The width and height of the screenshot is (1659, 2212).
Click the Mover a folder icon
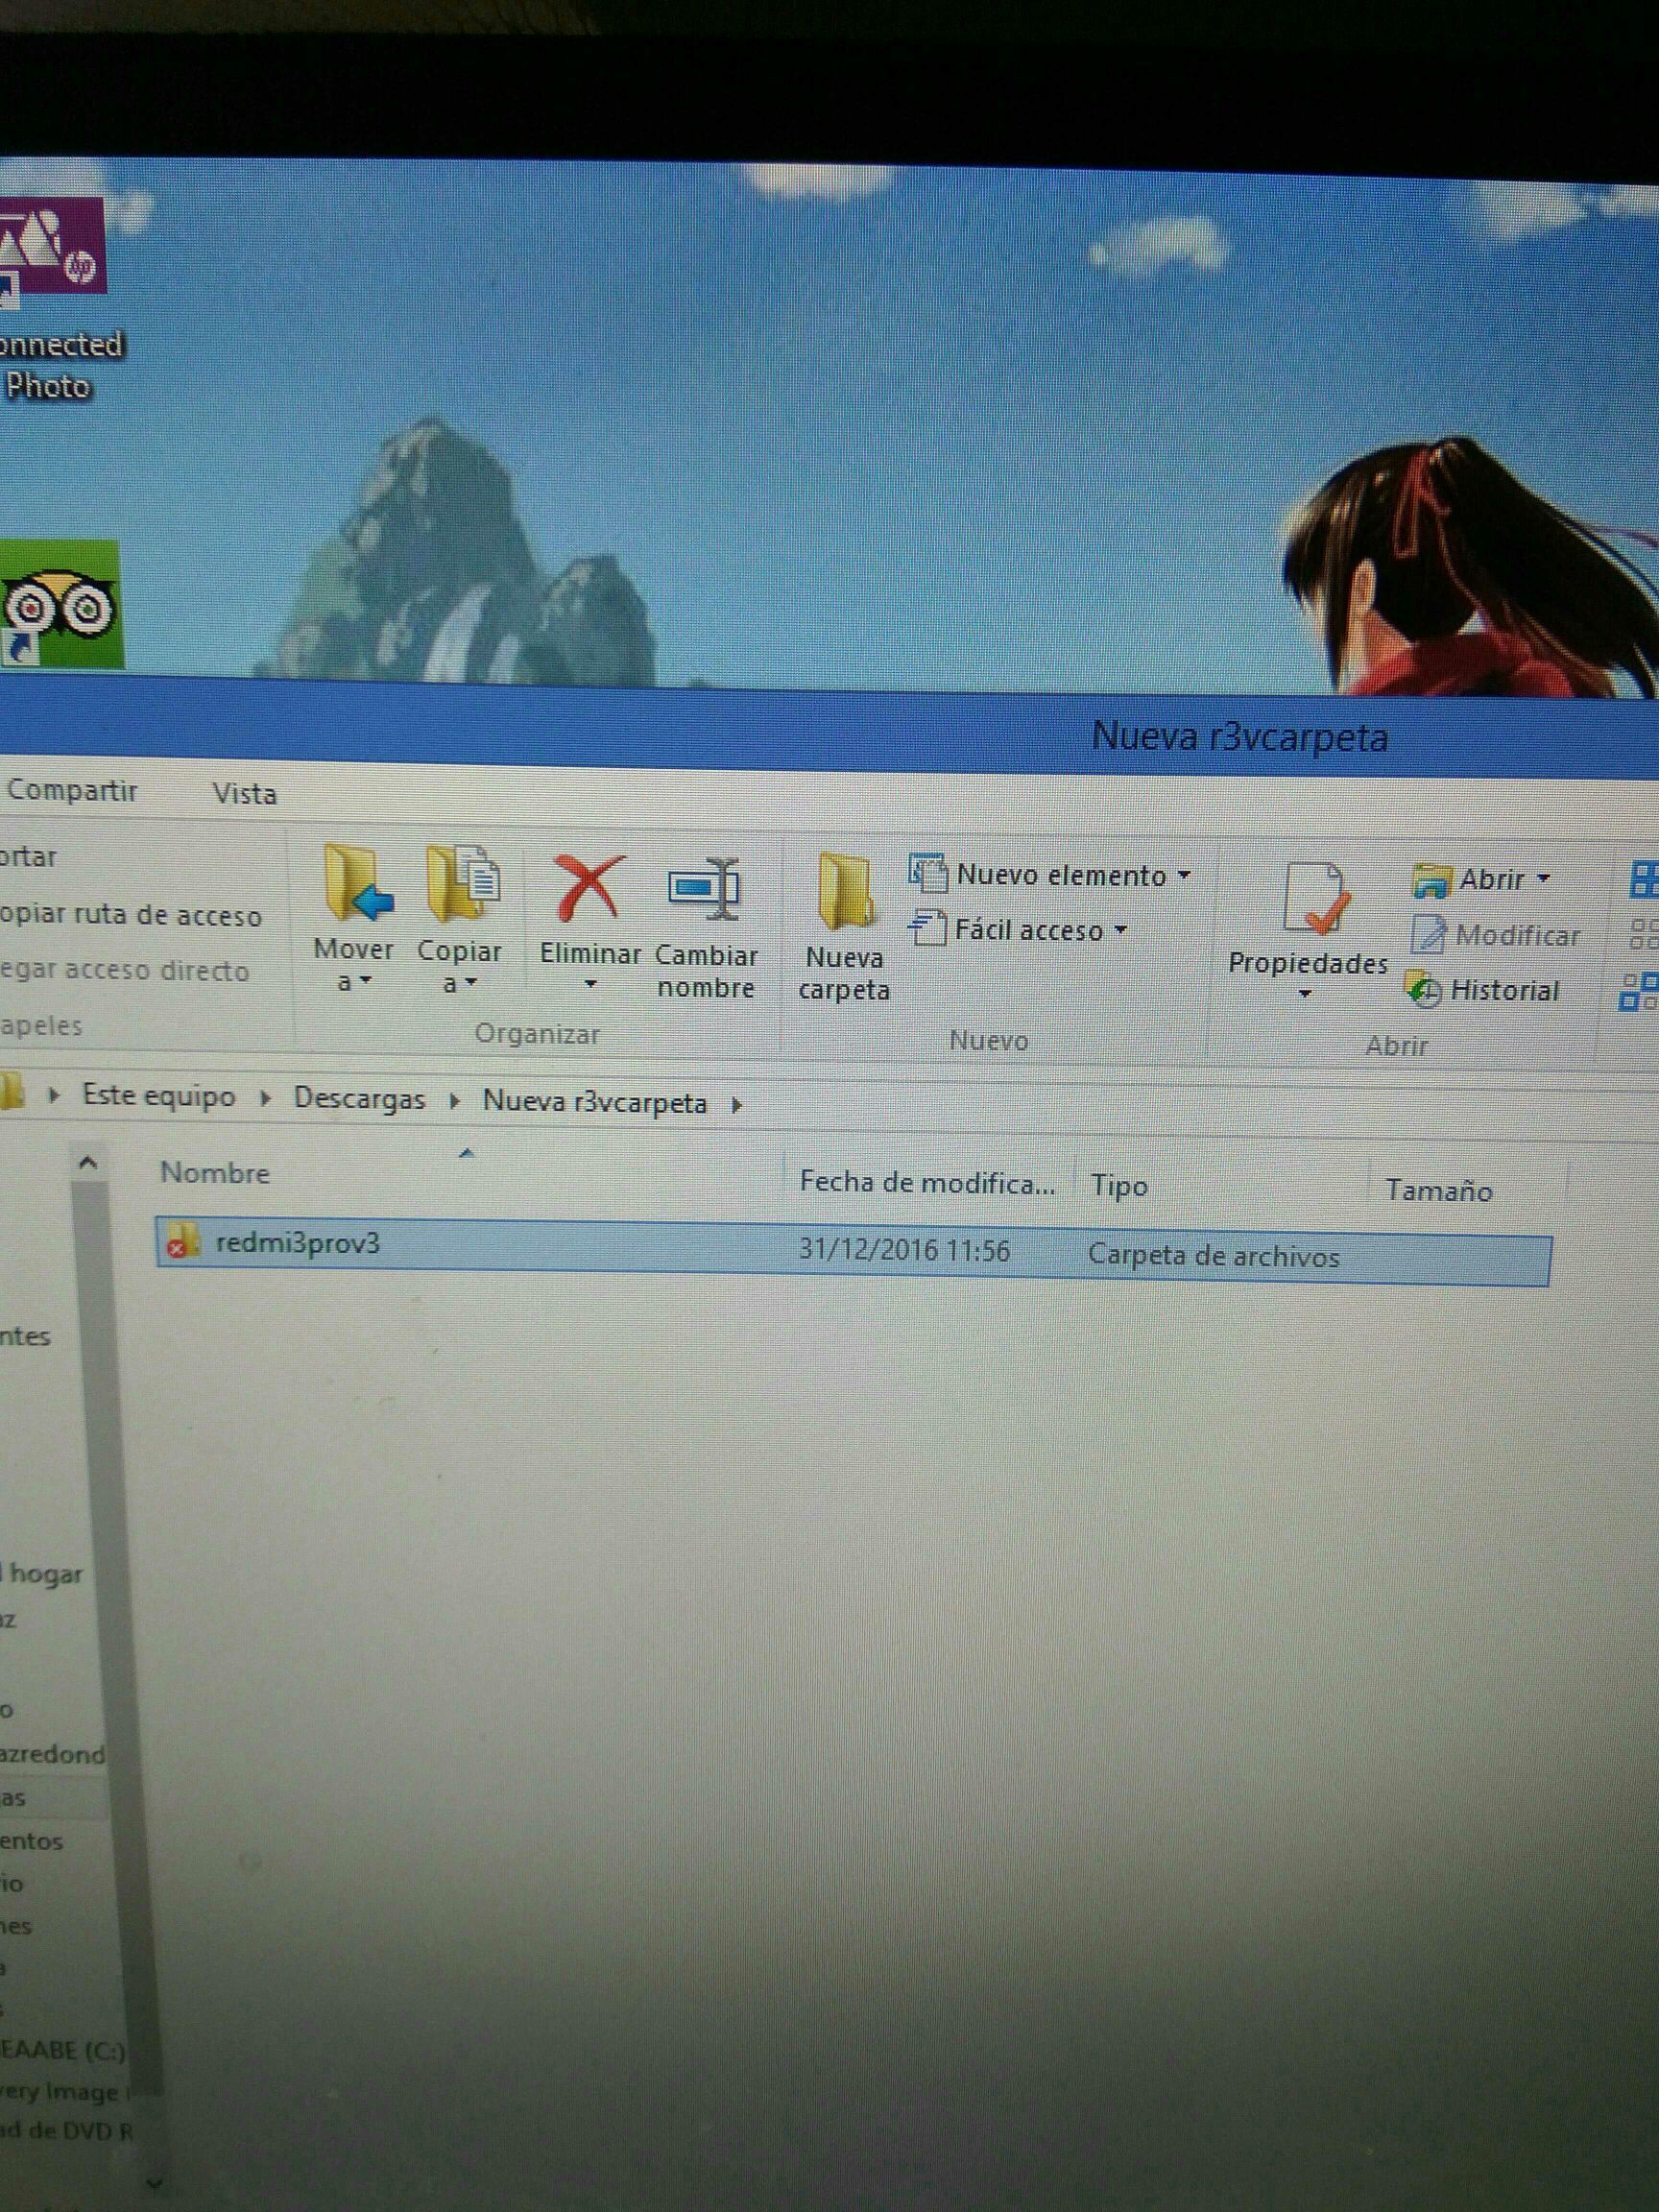[356, 884]
